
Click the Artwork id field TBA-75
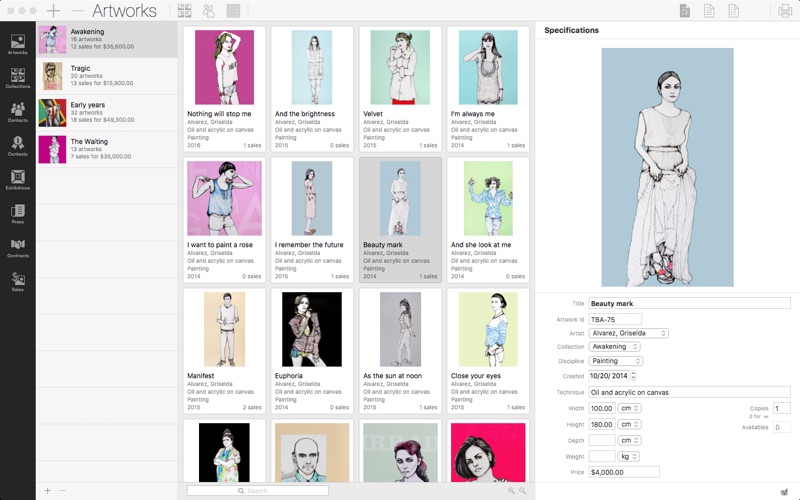(x=615, y=319)
